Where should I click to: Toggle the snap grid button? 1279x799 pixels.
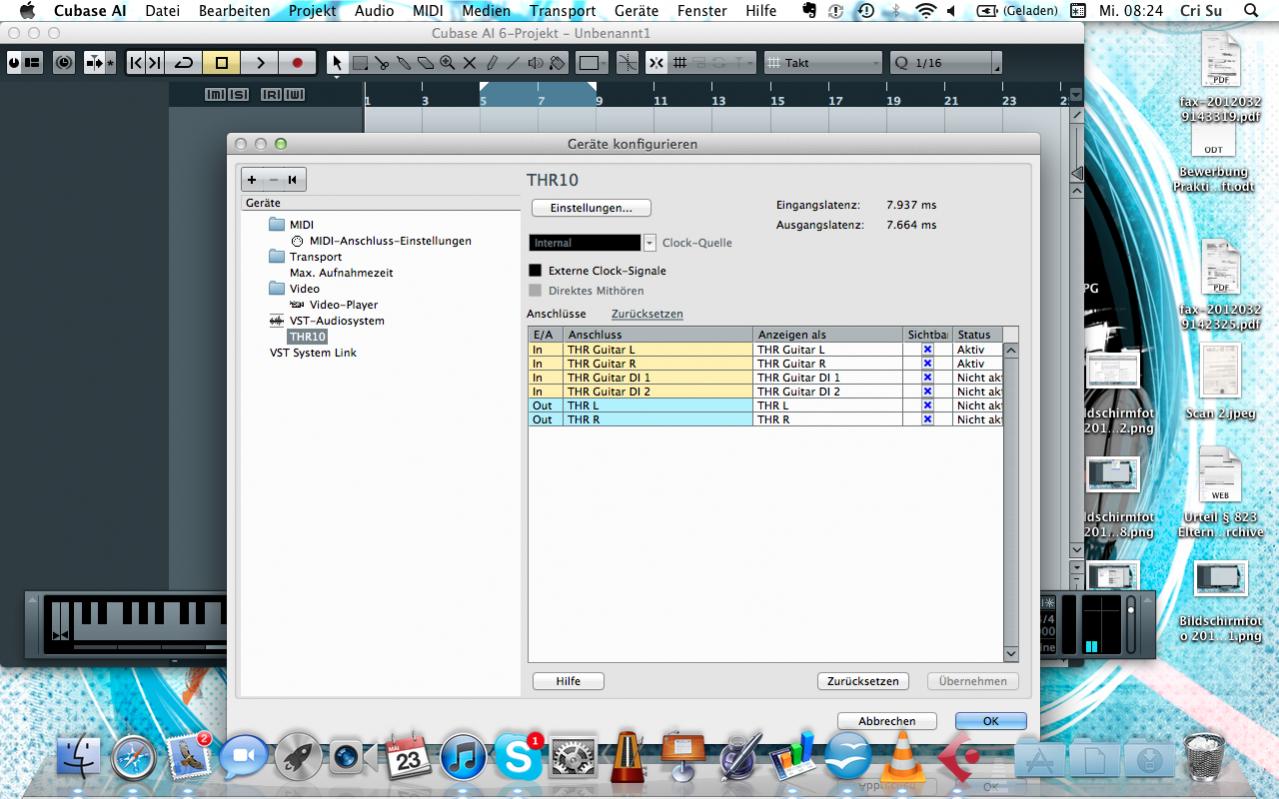679,62
